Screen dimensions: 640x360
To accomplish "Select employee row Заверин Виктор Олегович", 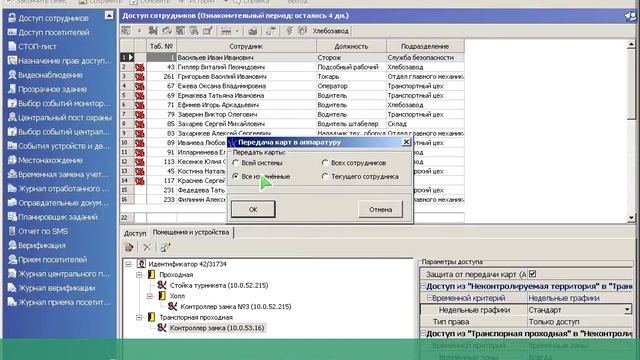I will [292, 115].
